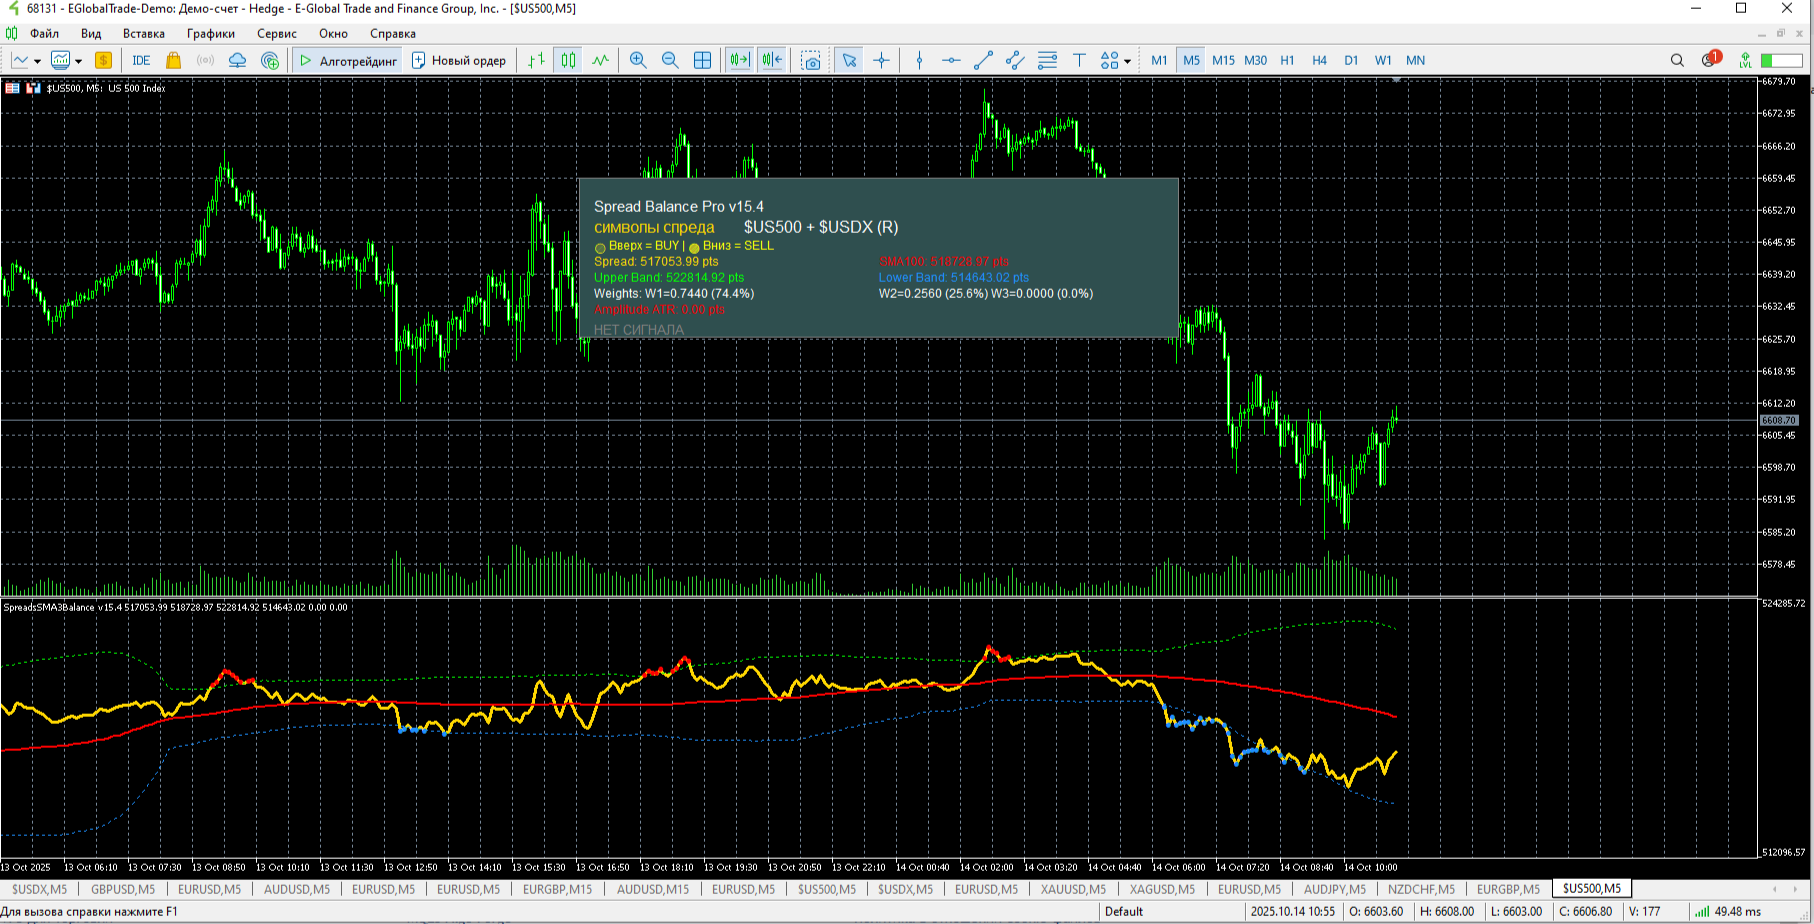Zoom out of the chart
The height and width of the screenshot is (924, 1814).
[670, 60]
